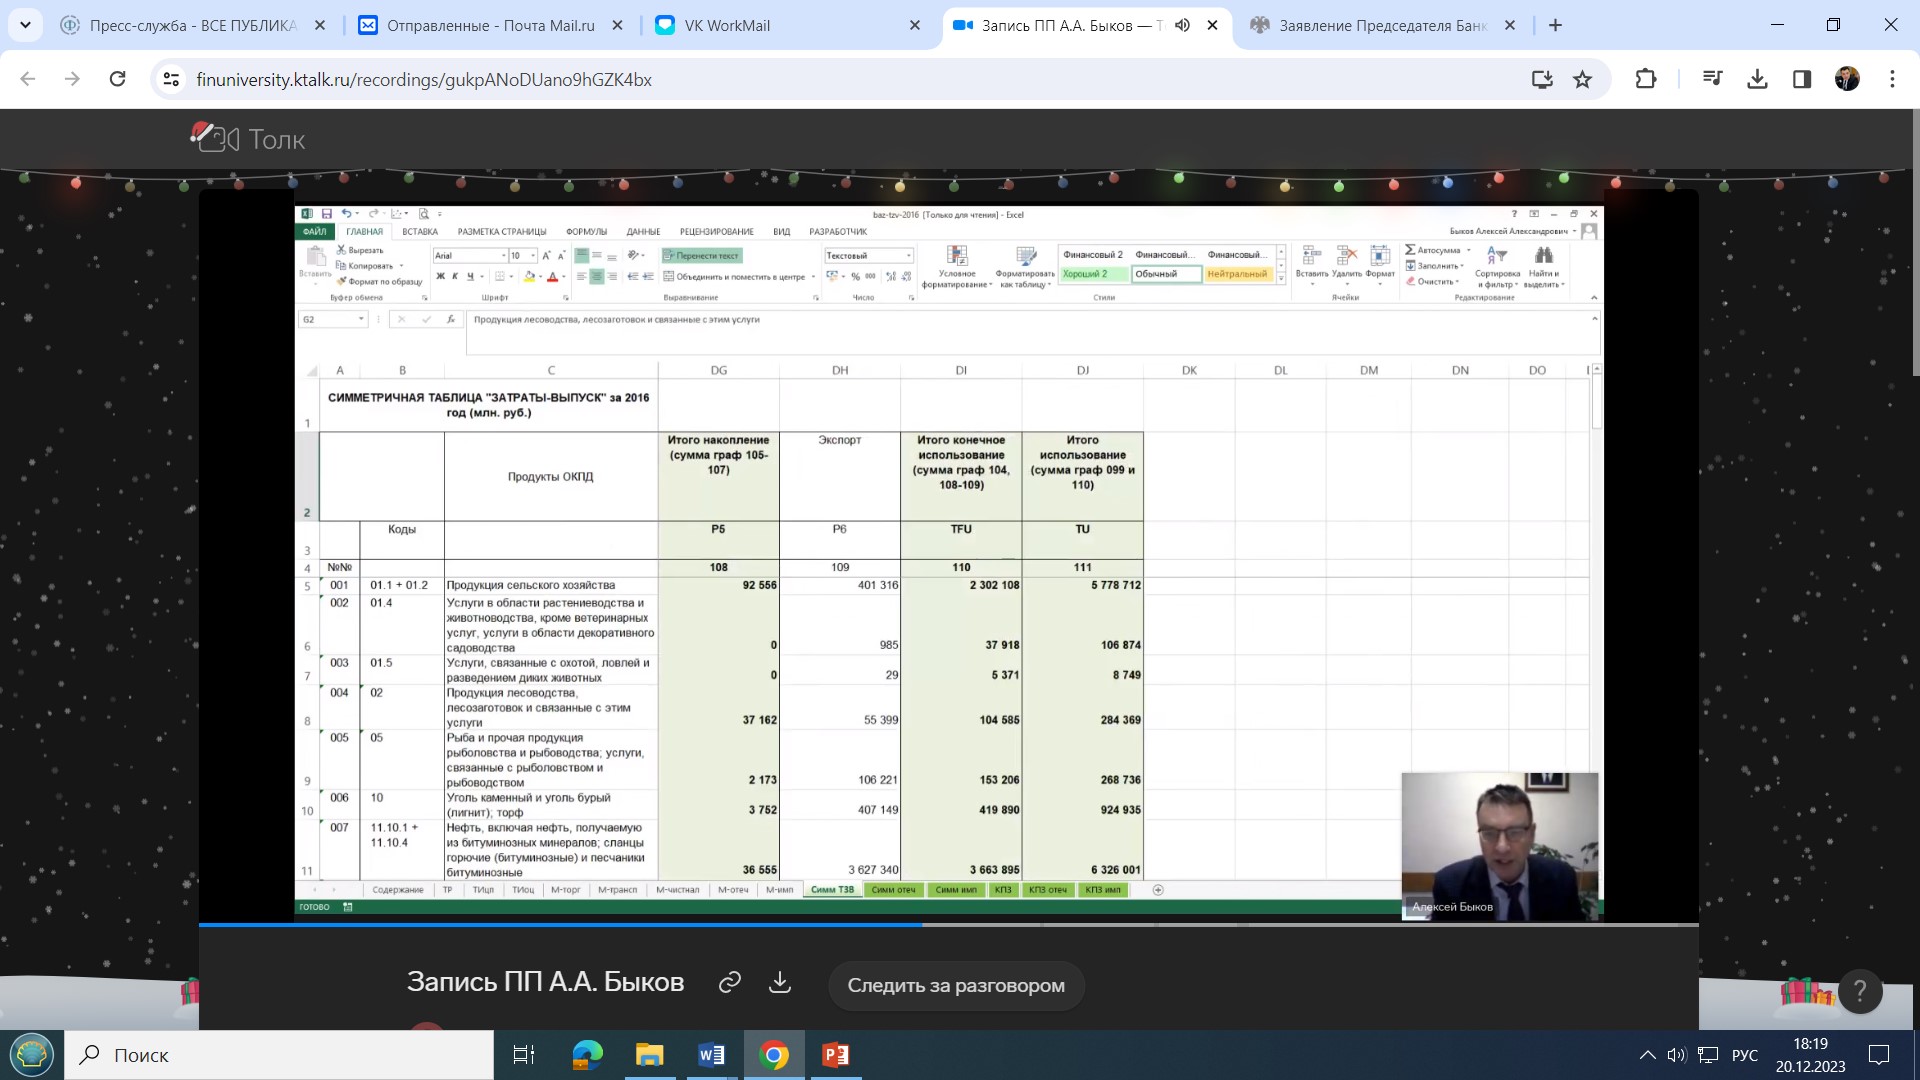Viewport: 1920px width, 1080px height.
Task: Mute the recording tab via speaker icon
Action: coord(1182,26)
